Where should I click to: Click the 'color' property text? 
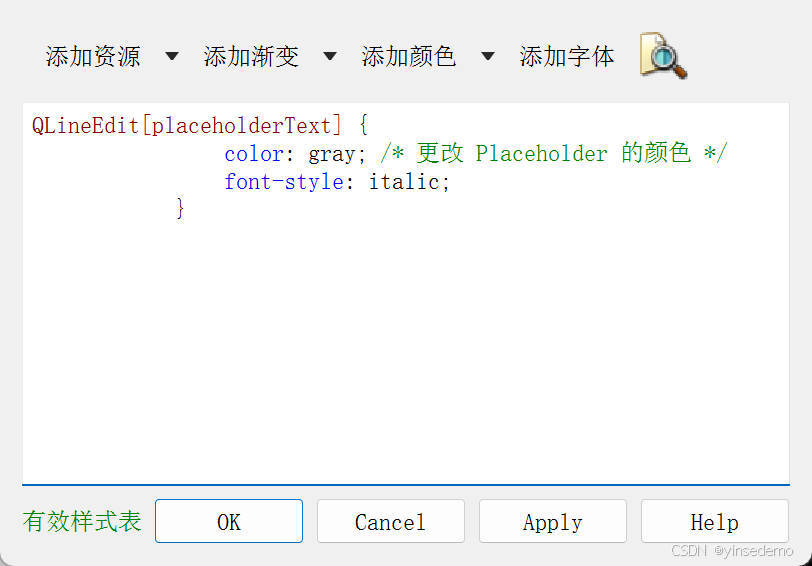pyautogui.click(x=254, y=154)
